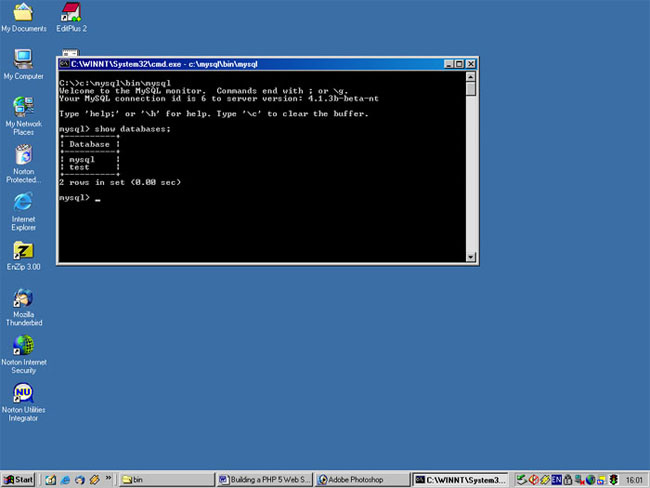This screenshot has height=488, width=650.
Task: Switch to Adobe Photoshop in taskbar
Action: point(362,479)
